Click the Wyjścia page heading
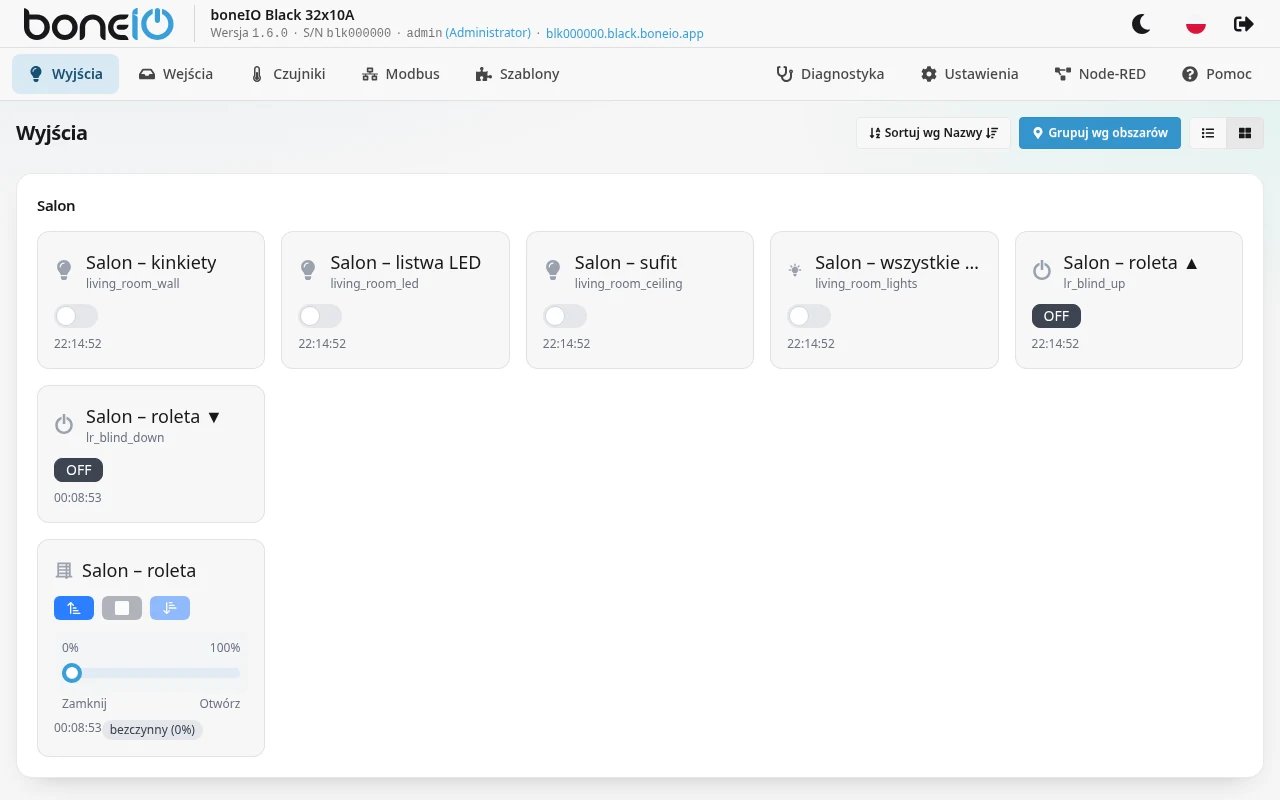The image size is (1280, 800). click(x=52, y=133)
